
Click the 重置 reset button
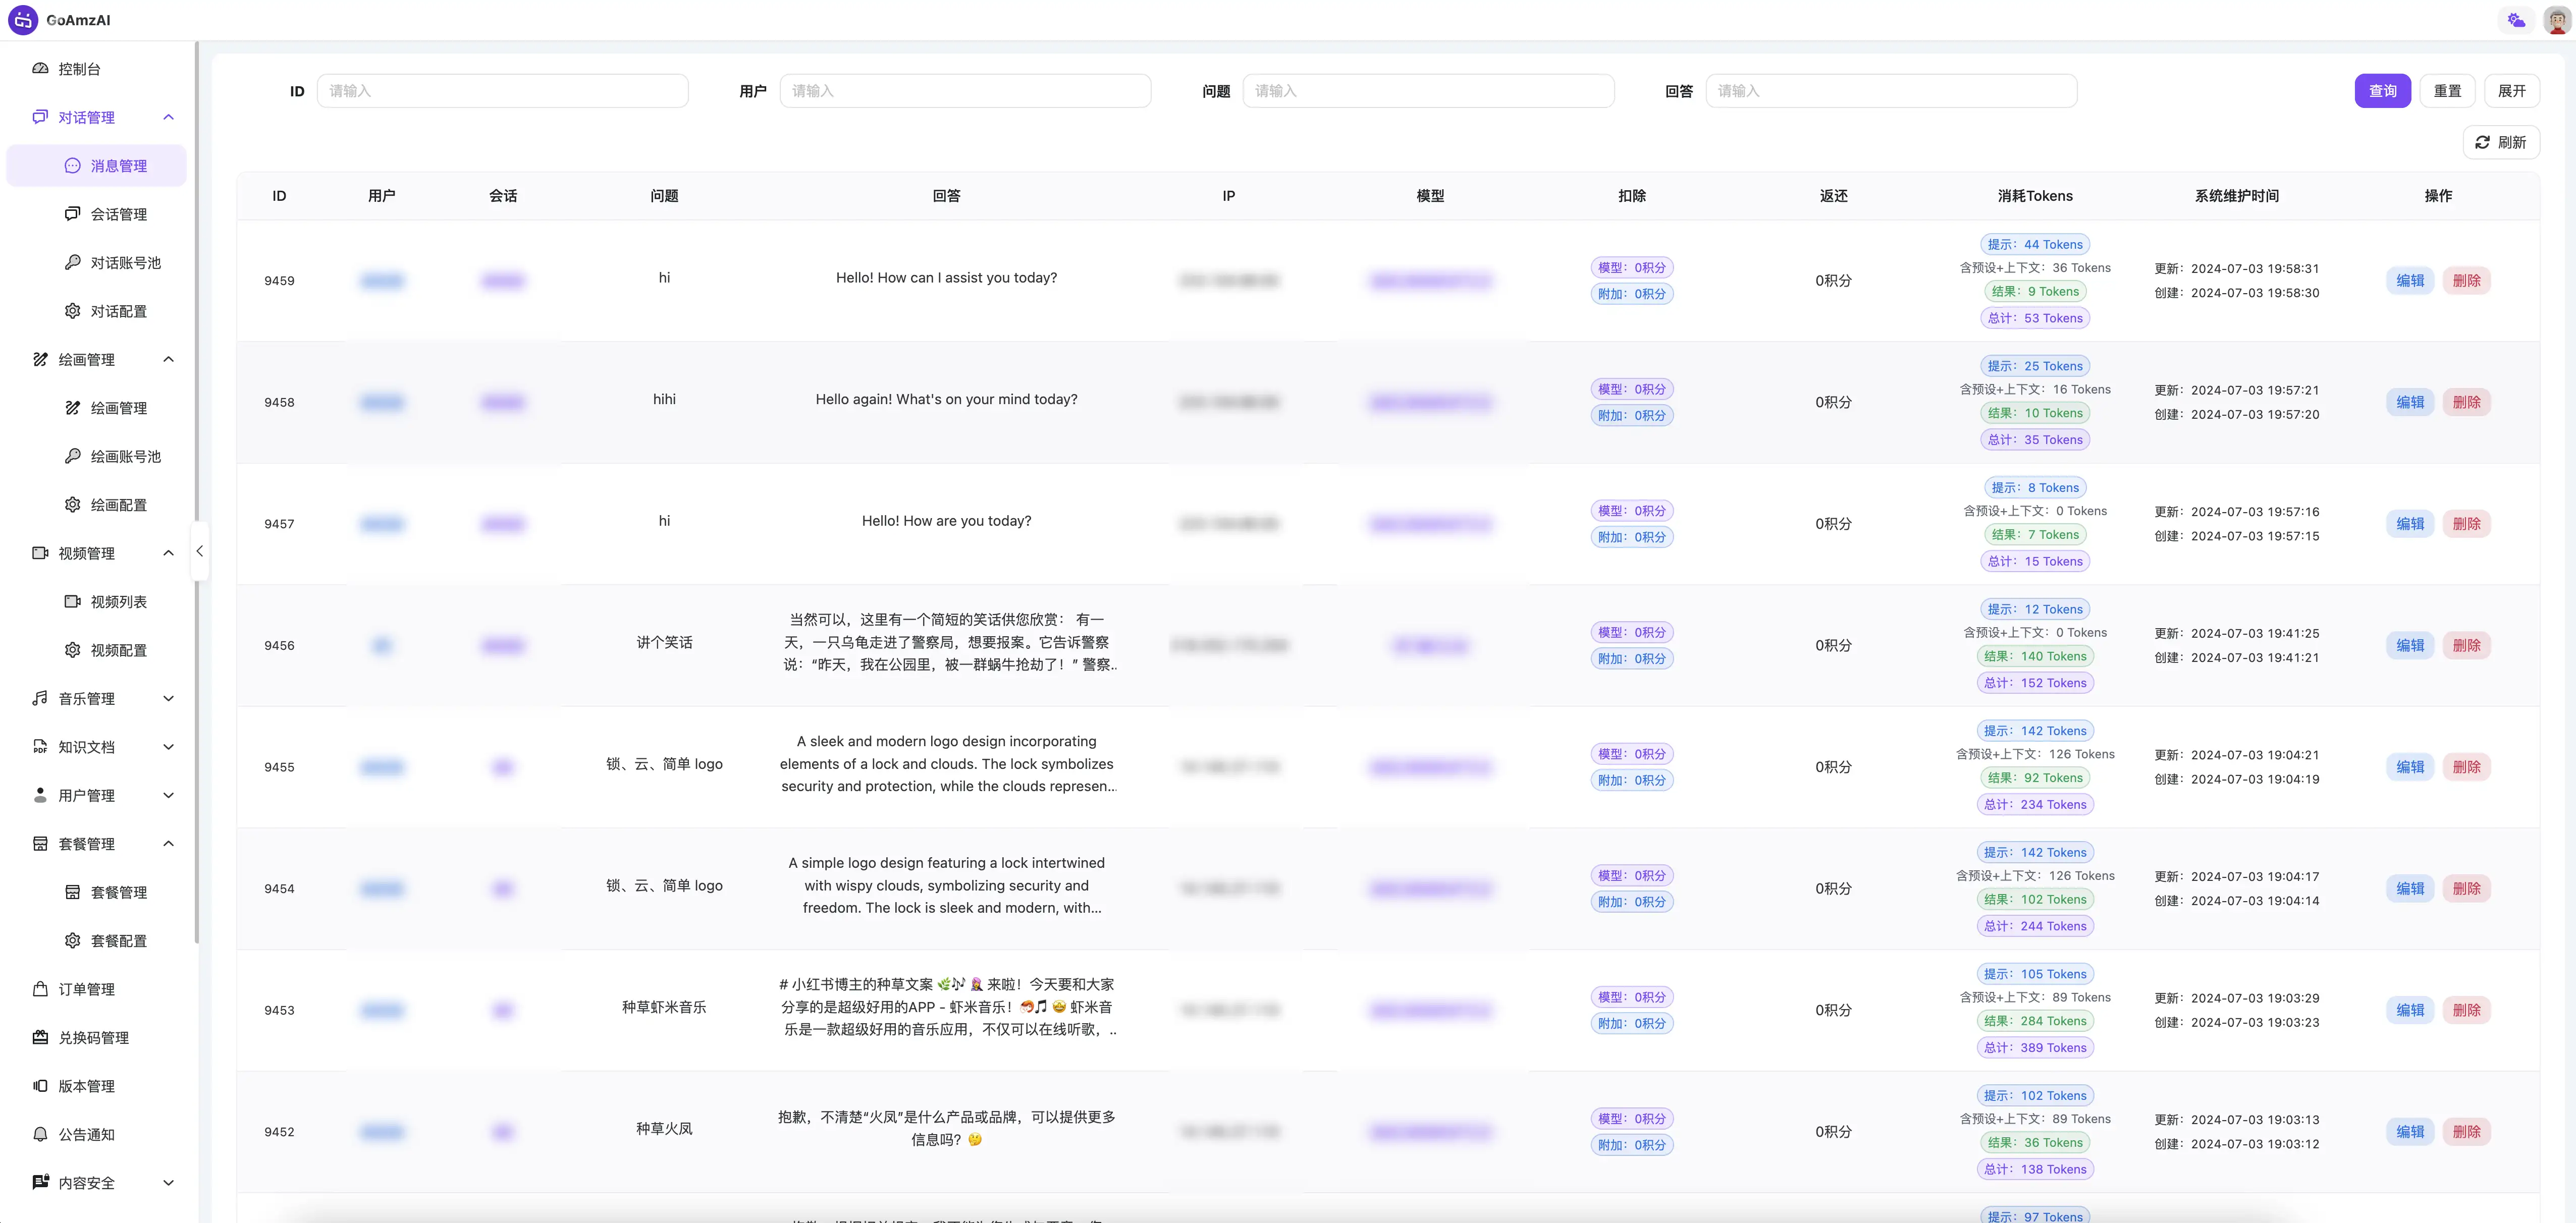(x=2447, y=91)
